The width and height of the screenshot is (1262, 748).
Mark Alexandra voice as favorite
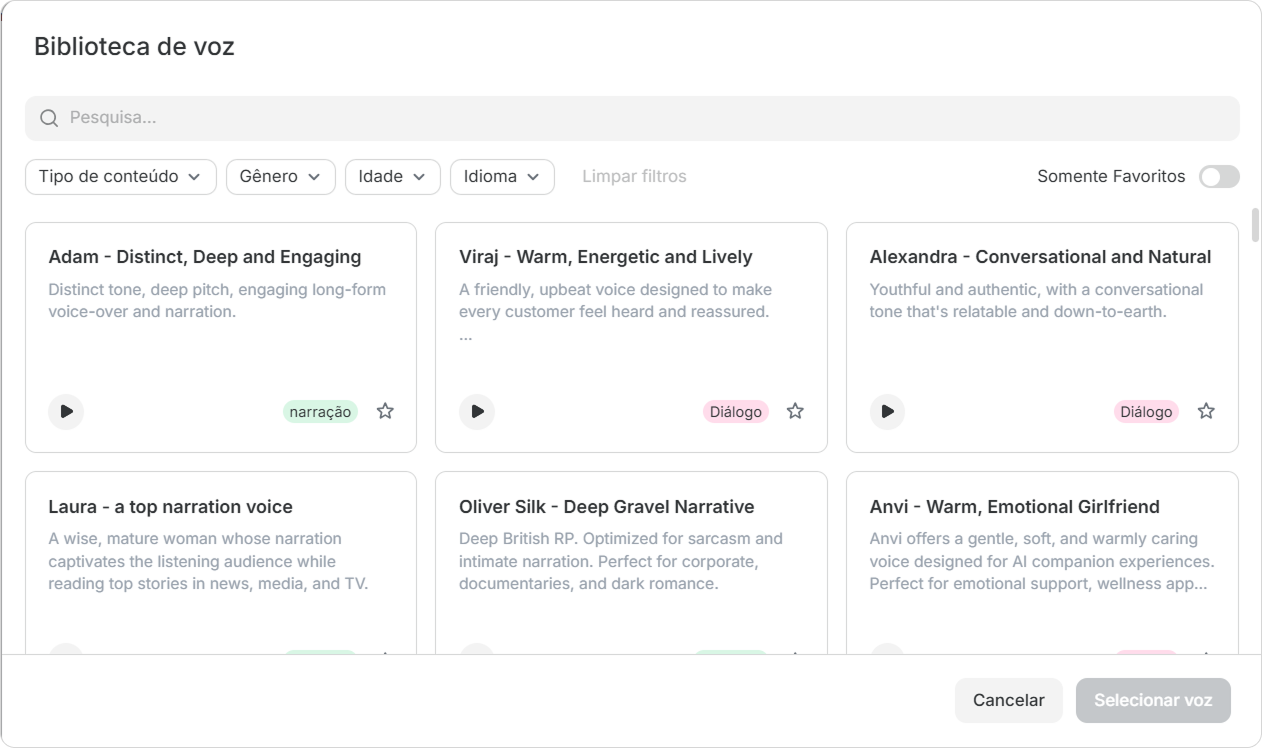coord(1206,411)
